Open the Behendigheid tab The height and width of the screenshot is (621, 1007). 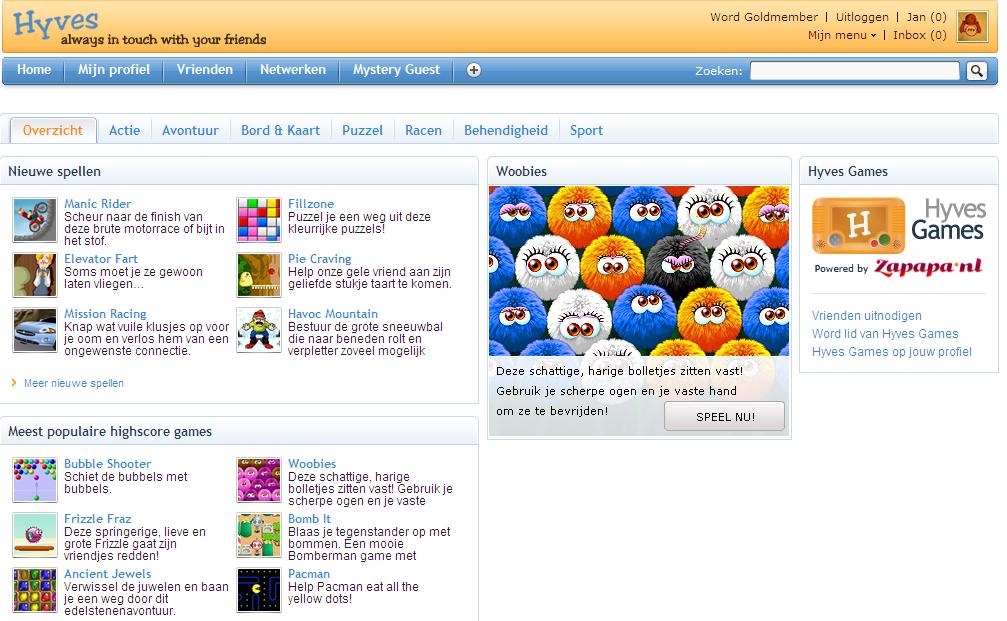(506, 130)
